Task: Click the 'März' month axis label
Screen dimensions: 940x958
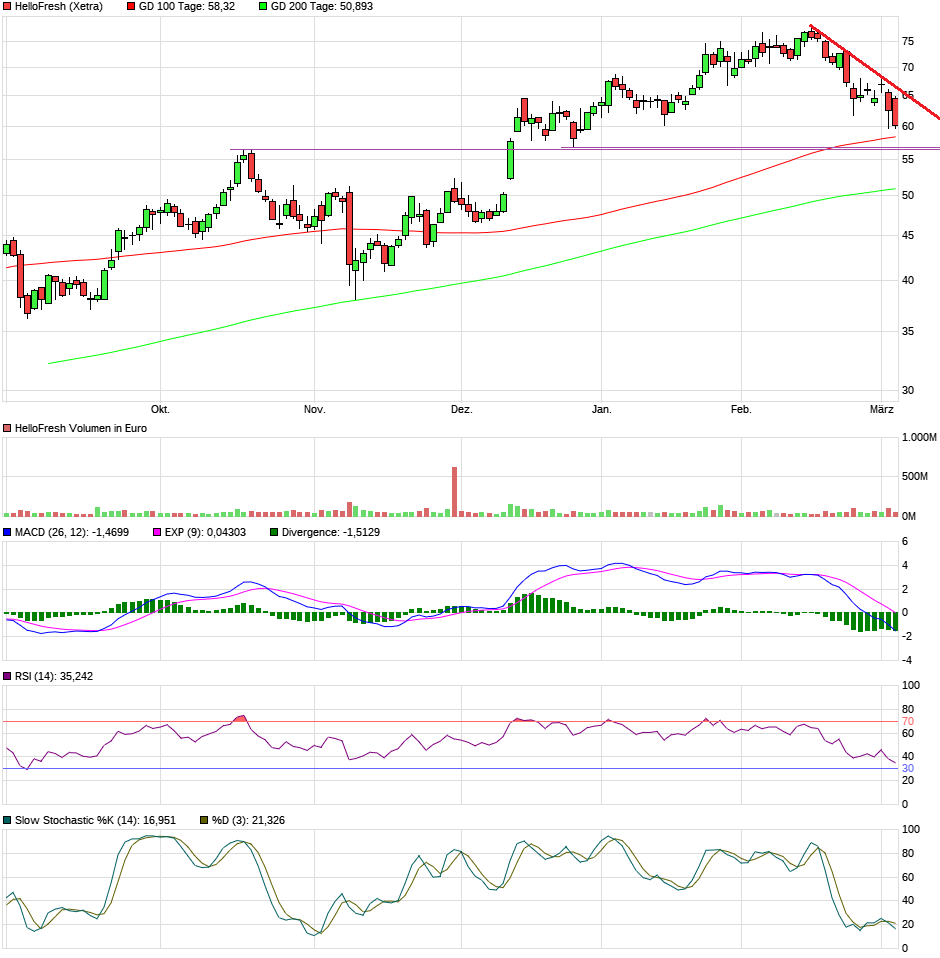Action: pyautogui.click(x=881, y=409)
